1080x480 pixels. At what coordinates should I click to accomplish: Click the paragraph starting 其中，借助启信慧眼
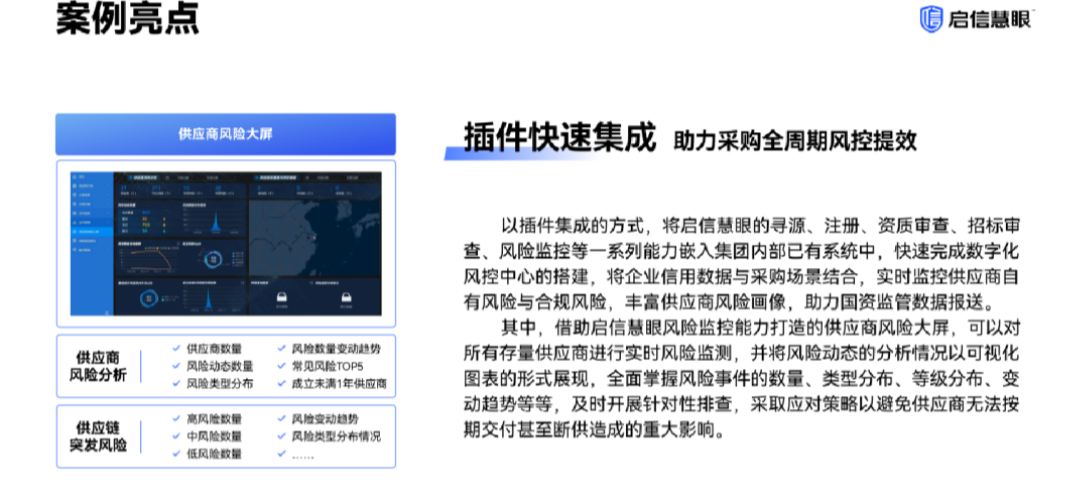(741, 379)
